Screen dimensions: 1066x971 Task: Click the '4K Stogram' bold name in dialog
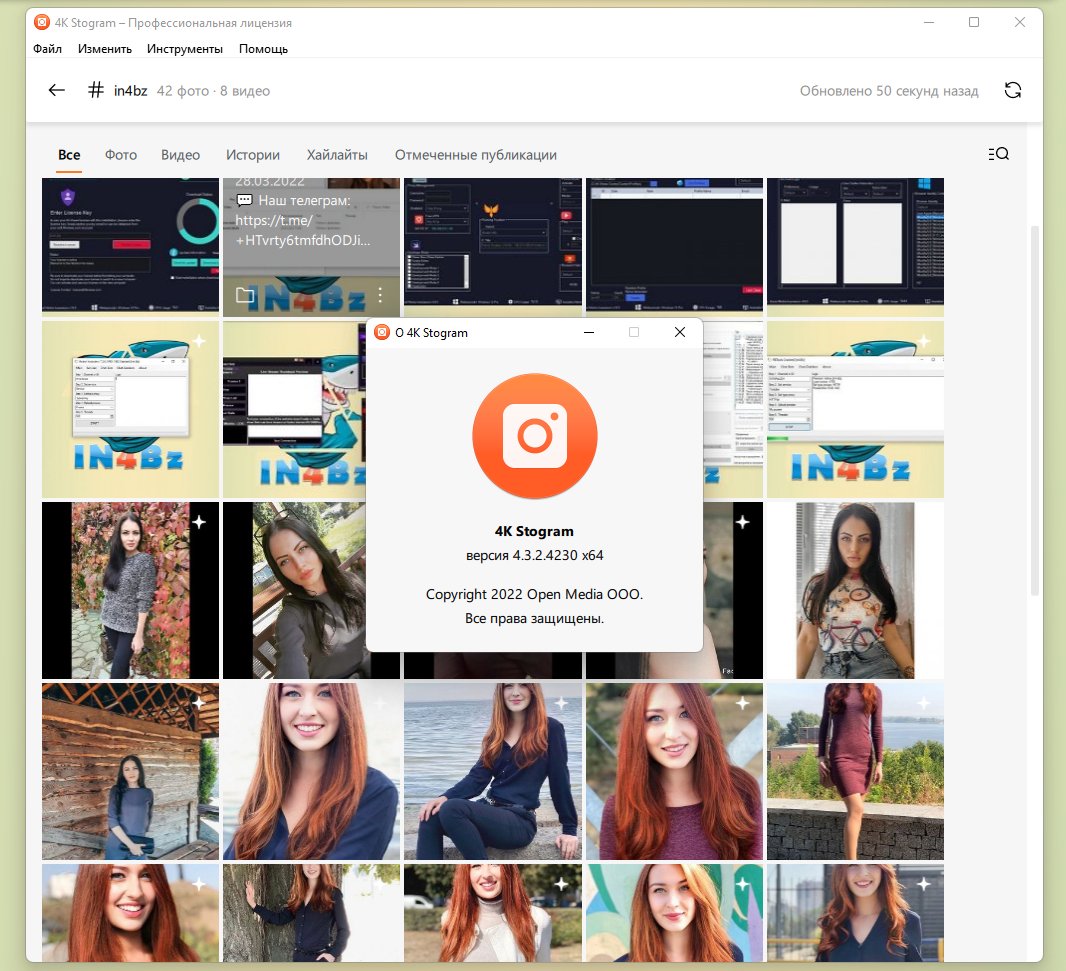[x=534, y=532]
